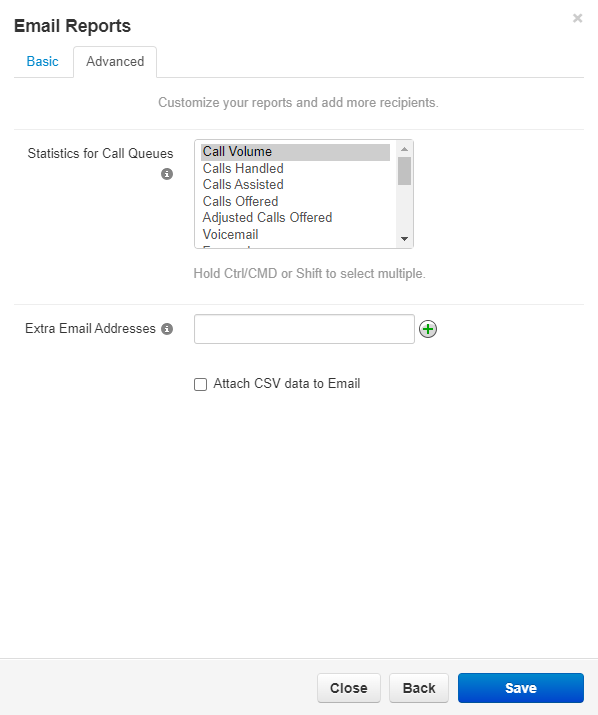Click the Attach CSV data to Email label
Image resolution: width=598 pixels, height=715 pixels.
[286, 383]
